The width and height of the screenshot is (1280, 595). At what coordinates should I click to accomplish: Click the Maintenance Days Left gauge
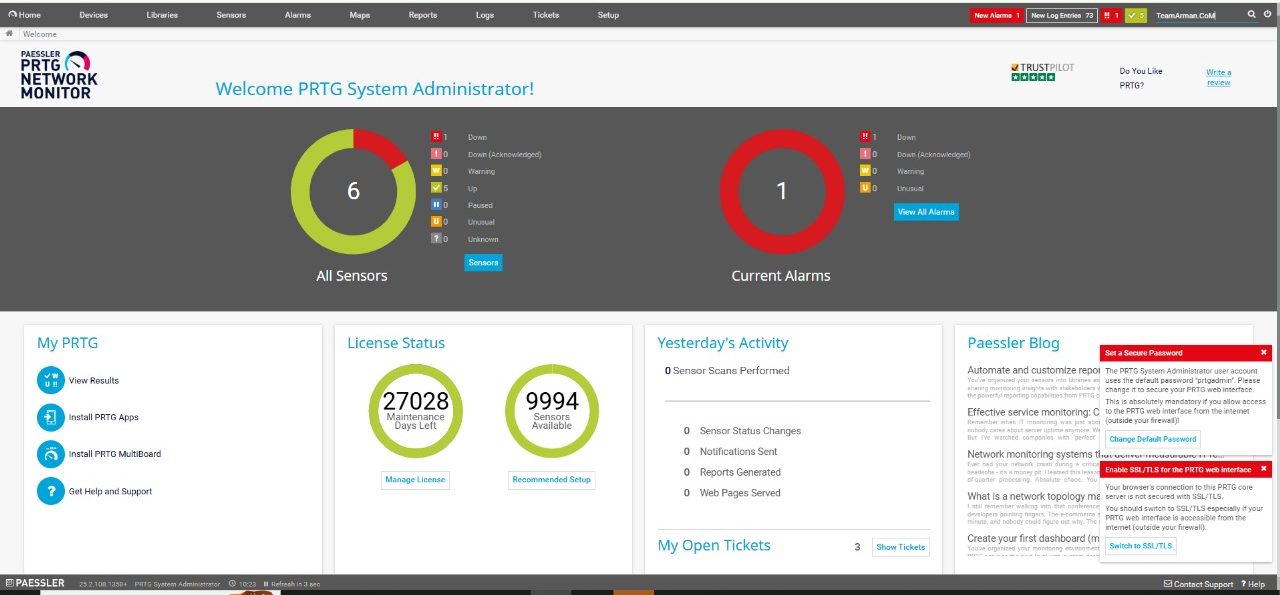click(x=415, y=411)
